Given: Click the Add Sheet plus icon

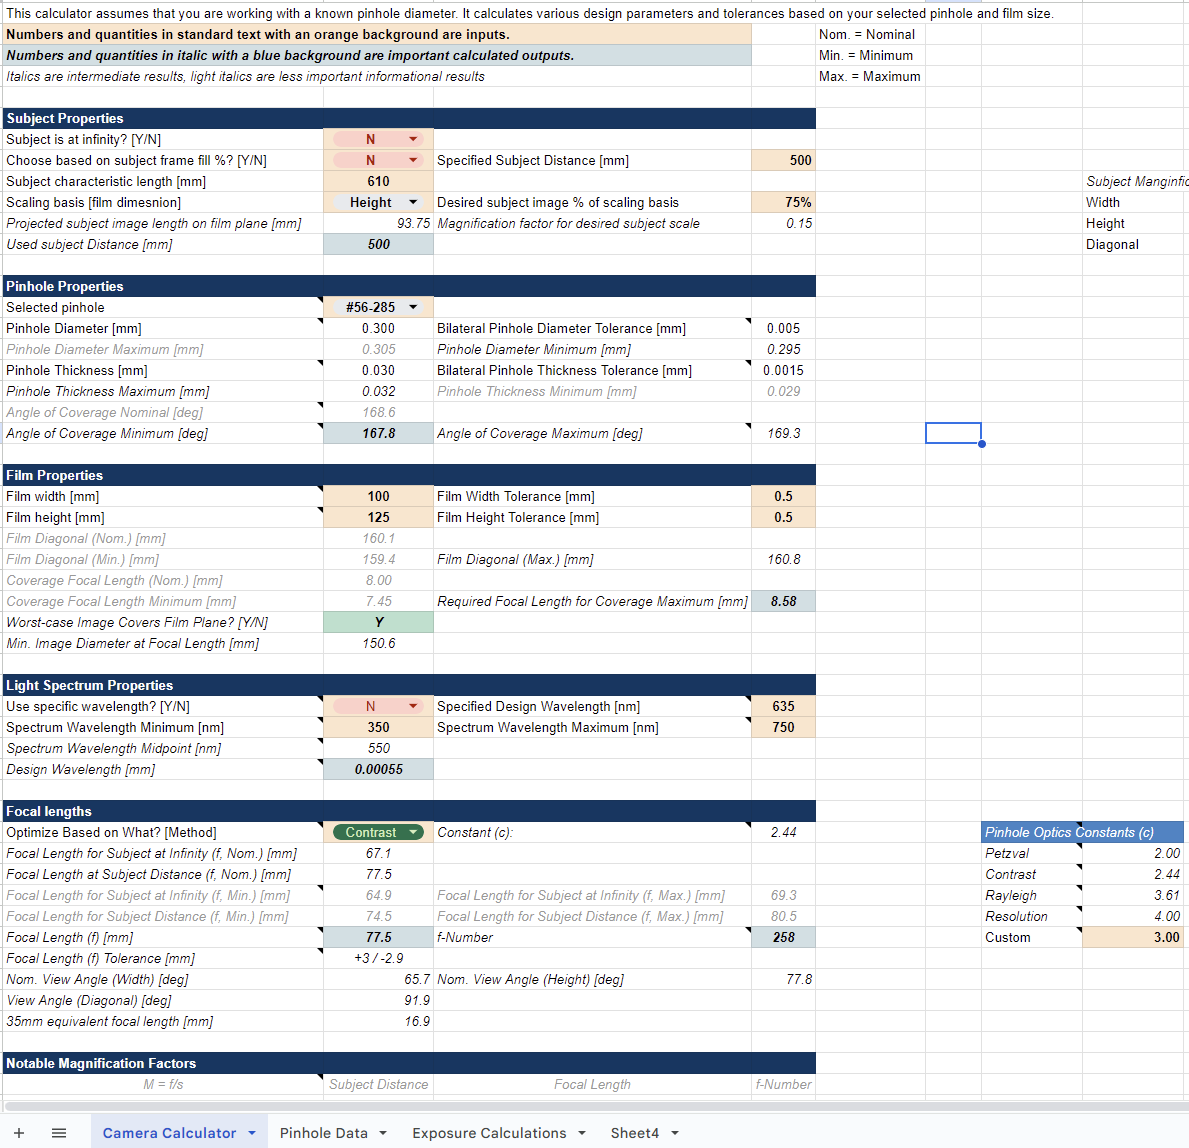Looking at the screenshot, I should (19, 1133).
